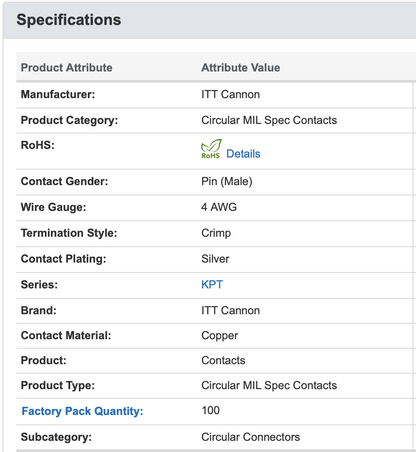Screen dimensions: 416x452
Task: Click the Circular Connectors subcategory value
Action: click(250, 437)
